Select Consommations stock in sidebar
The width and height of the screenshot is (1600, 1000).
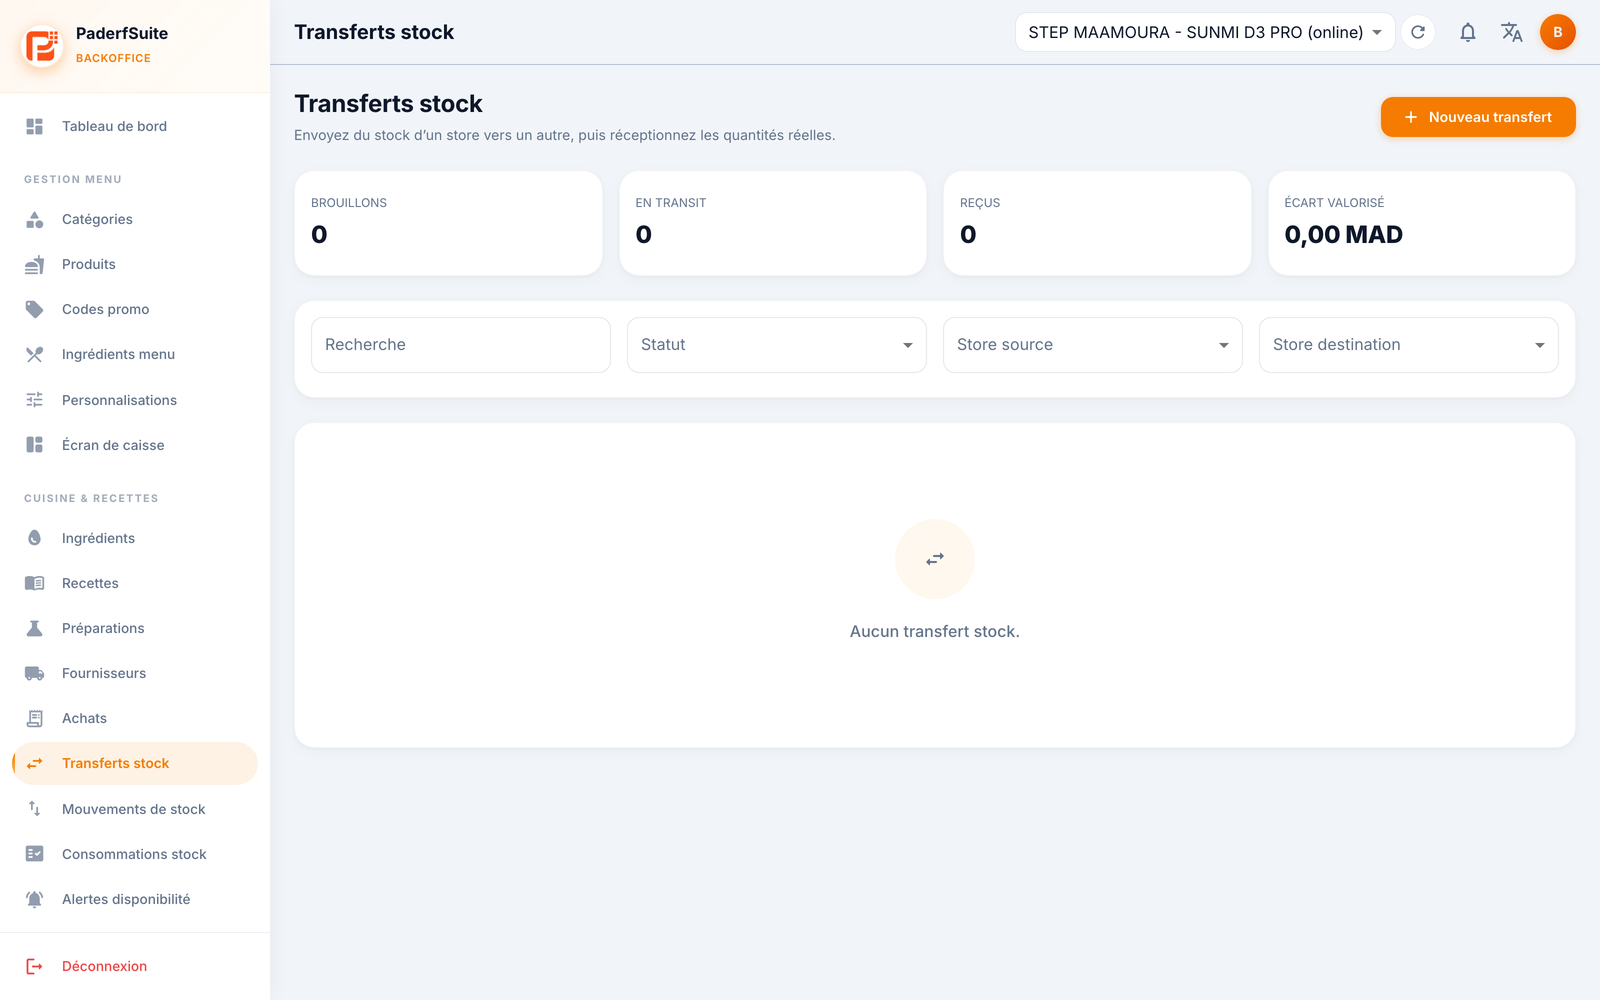click(x=135, y=854)
